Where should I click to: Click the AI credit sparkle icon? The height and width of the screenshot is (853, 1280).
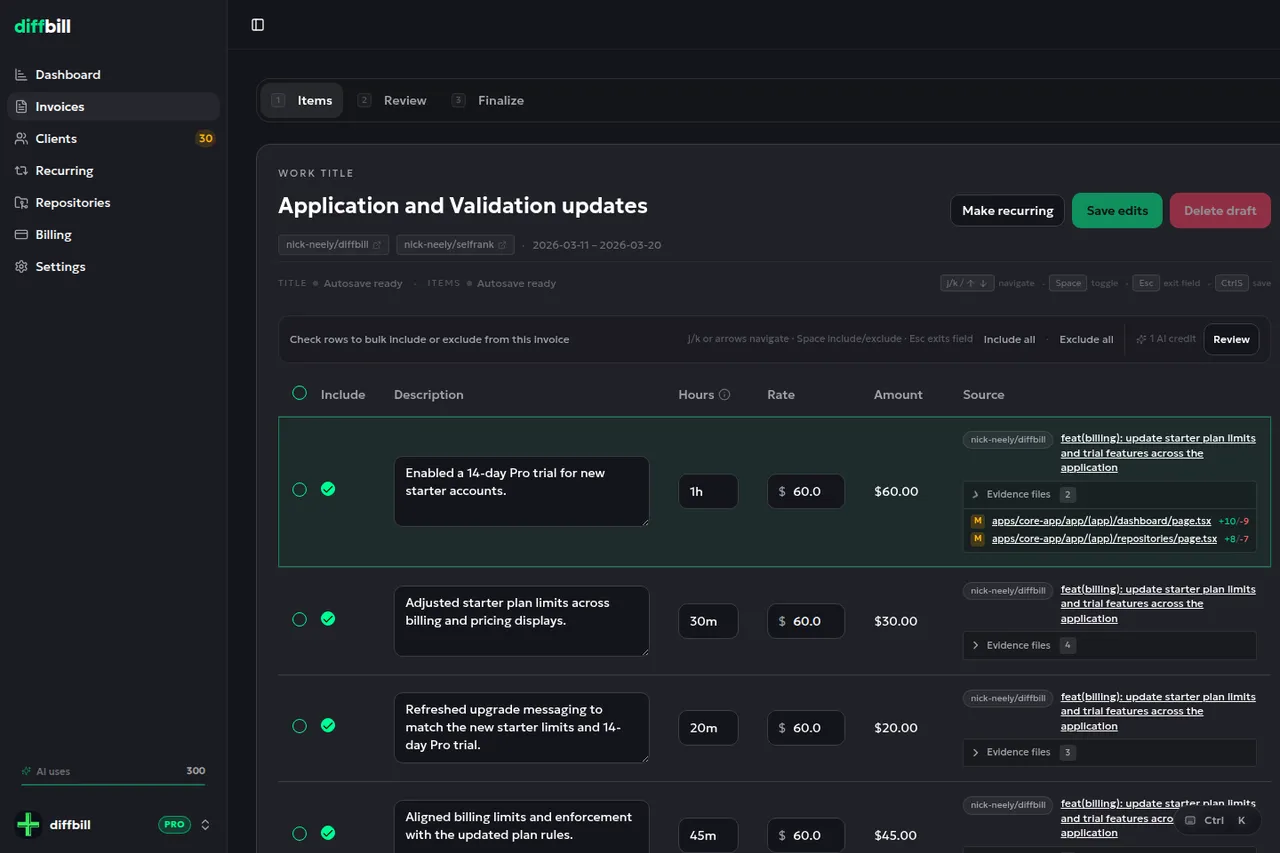[1141, 339]
